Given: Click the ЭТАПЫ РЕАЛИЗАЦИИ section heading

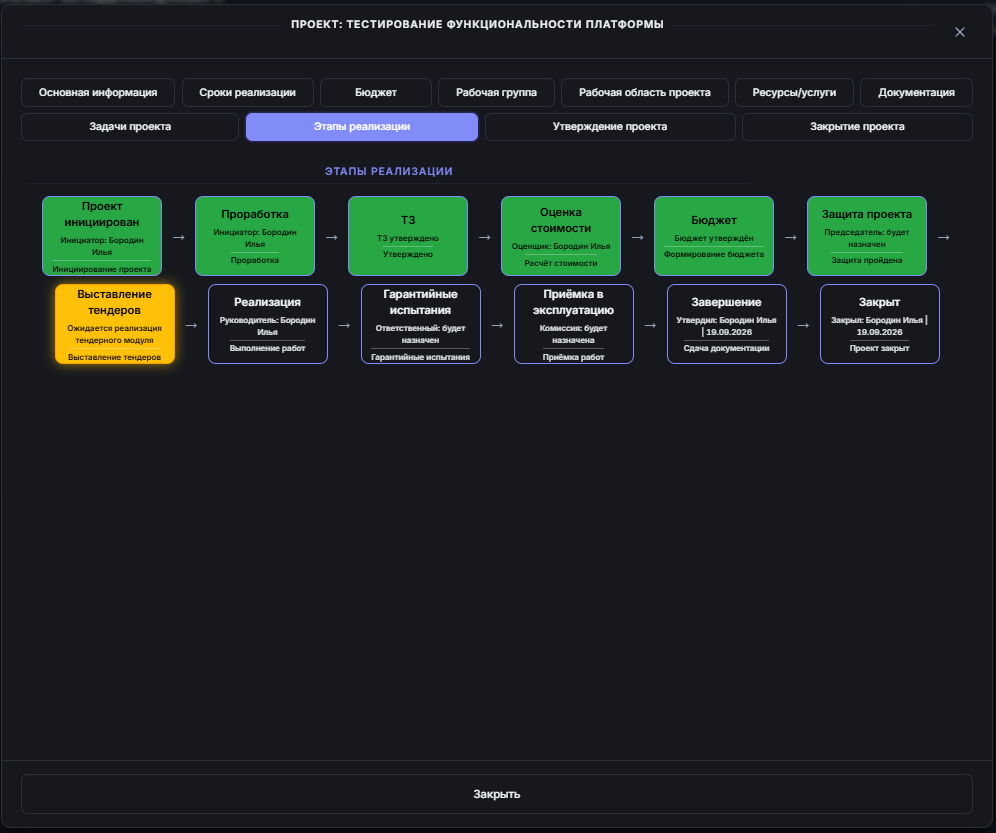Looking at the screenshot, I should 389,171.
